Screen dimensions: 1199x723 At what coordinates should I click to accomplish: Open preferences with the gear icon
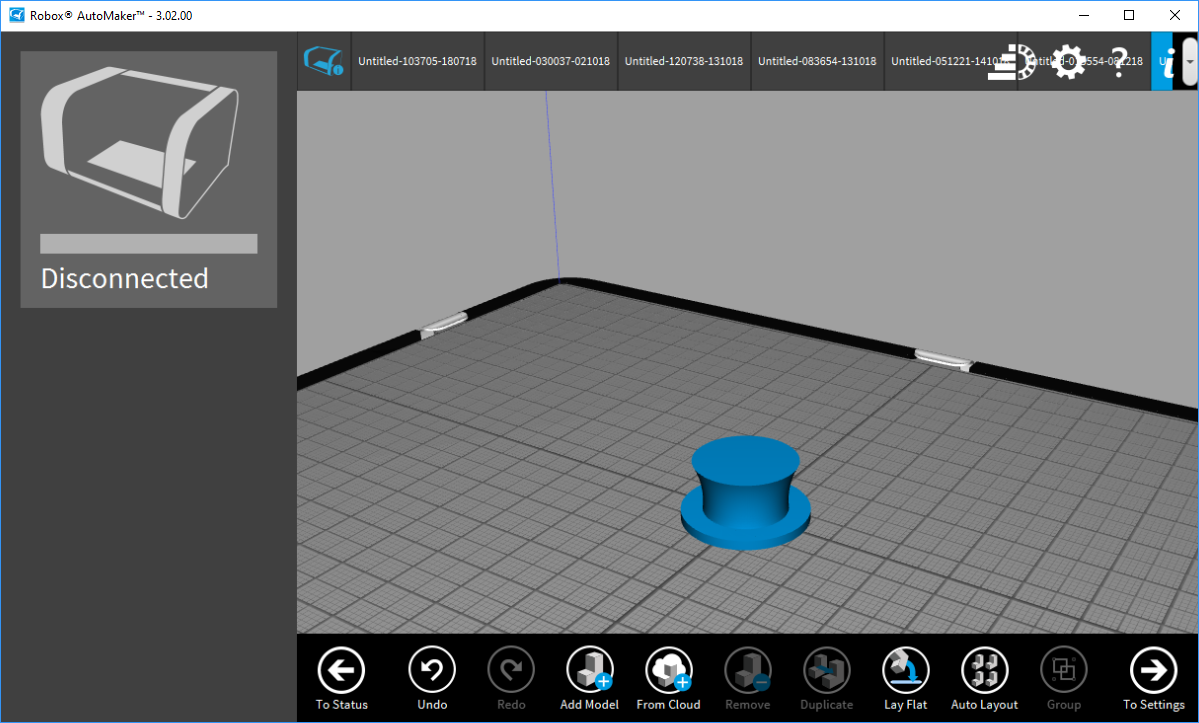pyautogui.click(x=1068, y=62)
